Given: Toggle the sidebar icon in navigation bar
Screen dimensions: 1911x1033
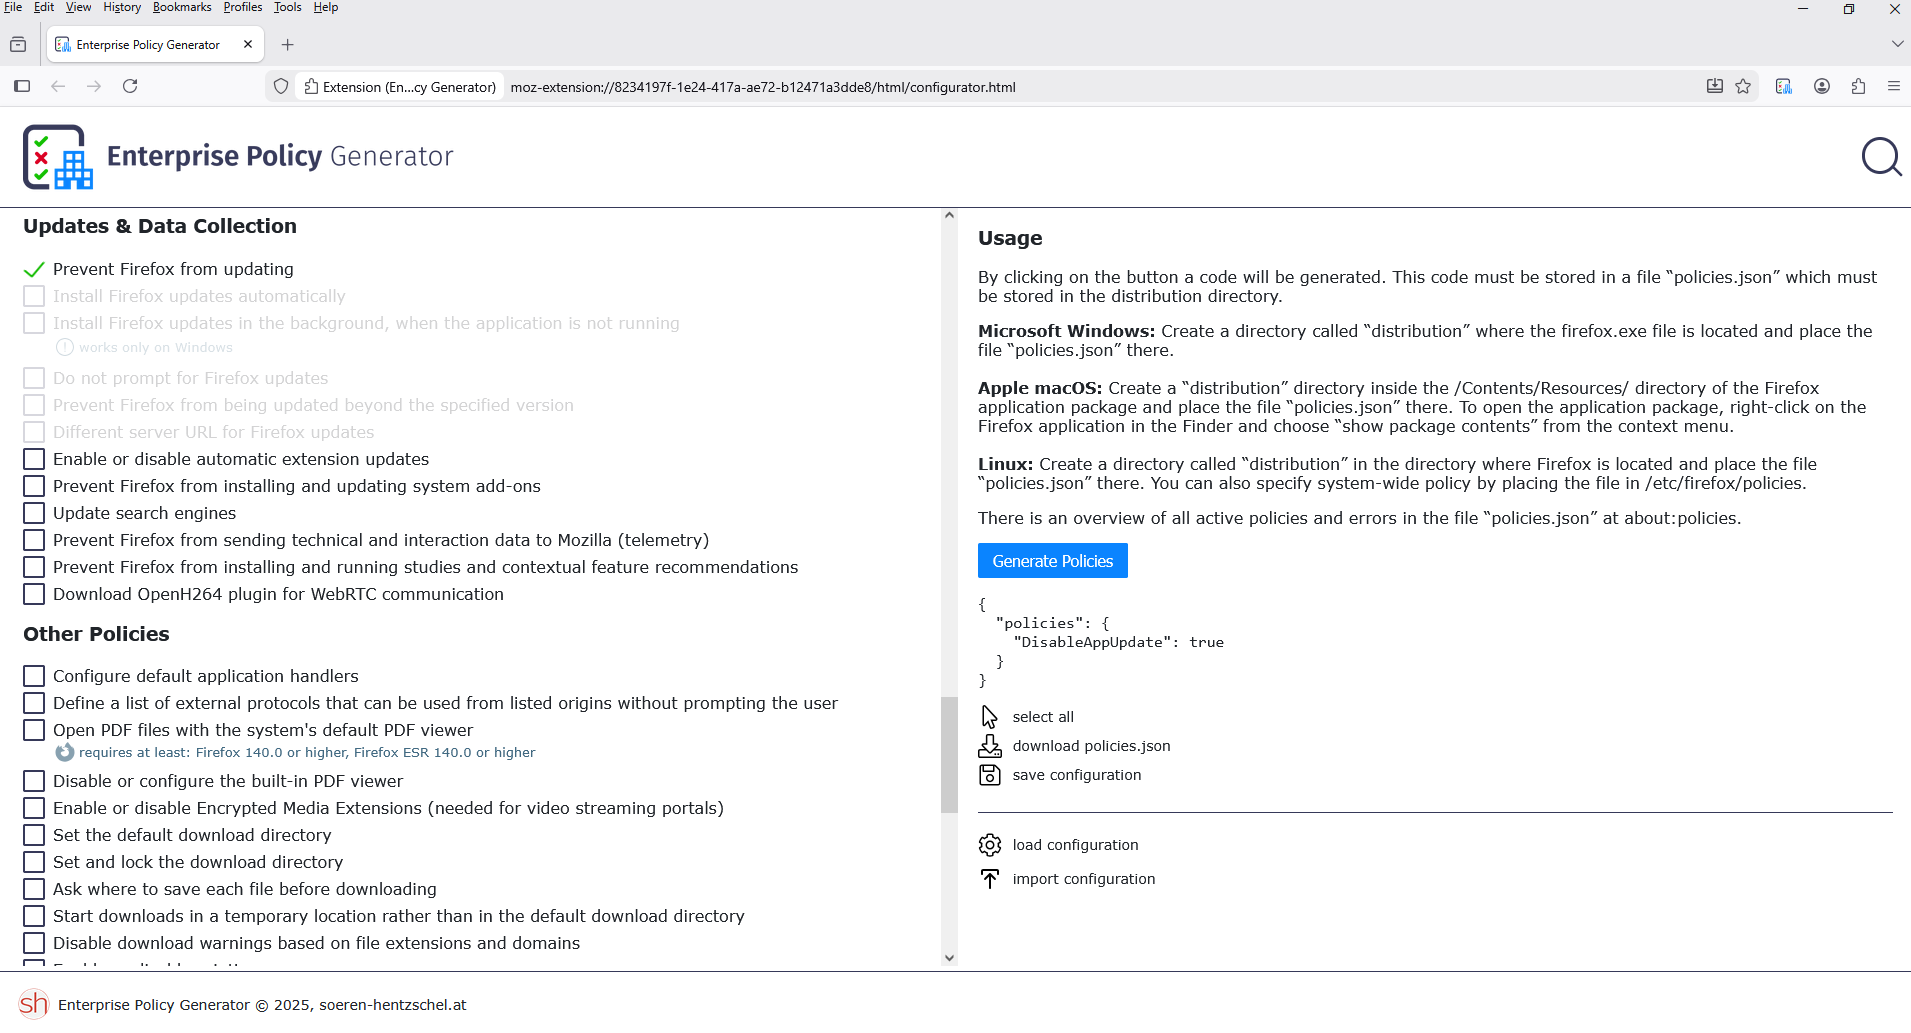Looking at the screenshot, I should click(22, 87).
